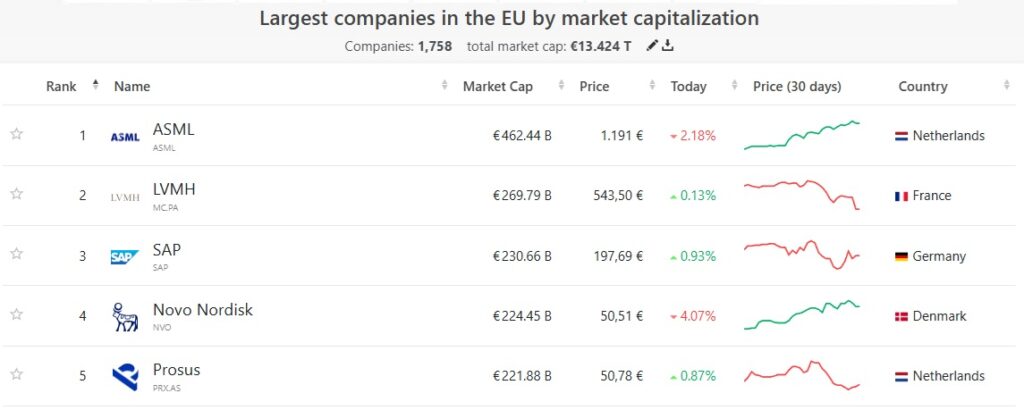Click the ASML 30-day price chart
This screenshot has width=1024, height=410.
click(x=802, y=136)
